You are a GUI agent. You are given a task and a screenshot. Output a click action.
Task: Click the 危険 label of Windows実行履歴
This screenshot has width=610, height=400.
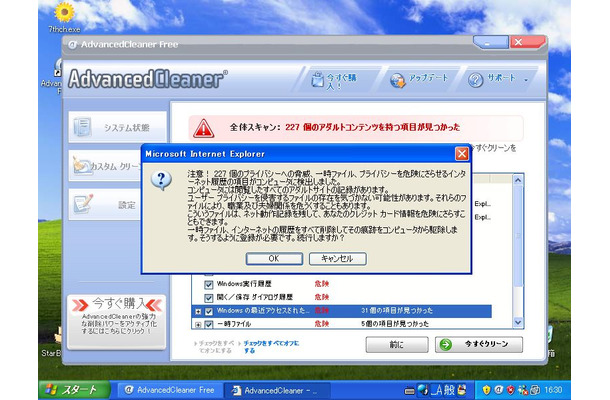[322, 284]
